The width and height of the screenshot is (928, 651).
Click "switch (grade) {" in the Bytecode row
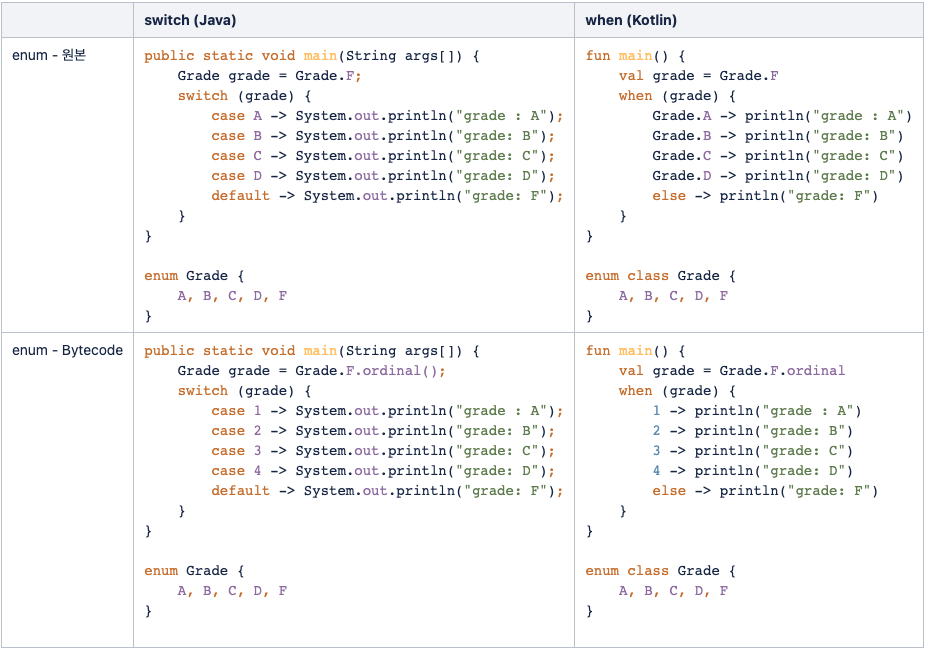[244, 391]
